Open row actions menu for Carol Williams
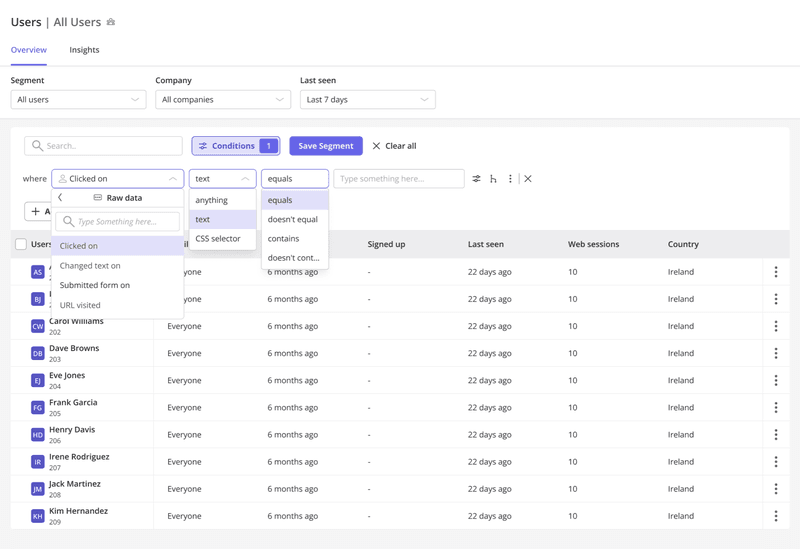Screen dimensions: 800x549 [775, 326]
